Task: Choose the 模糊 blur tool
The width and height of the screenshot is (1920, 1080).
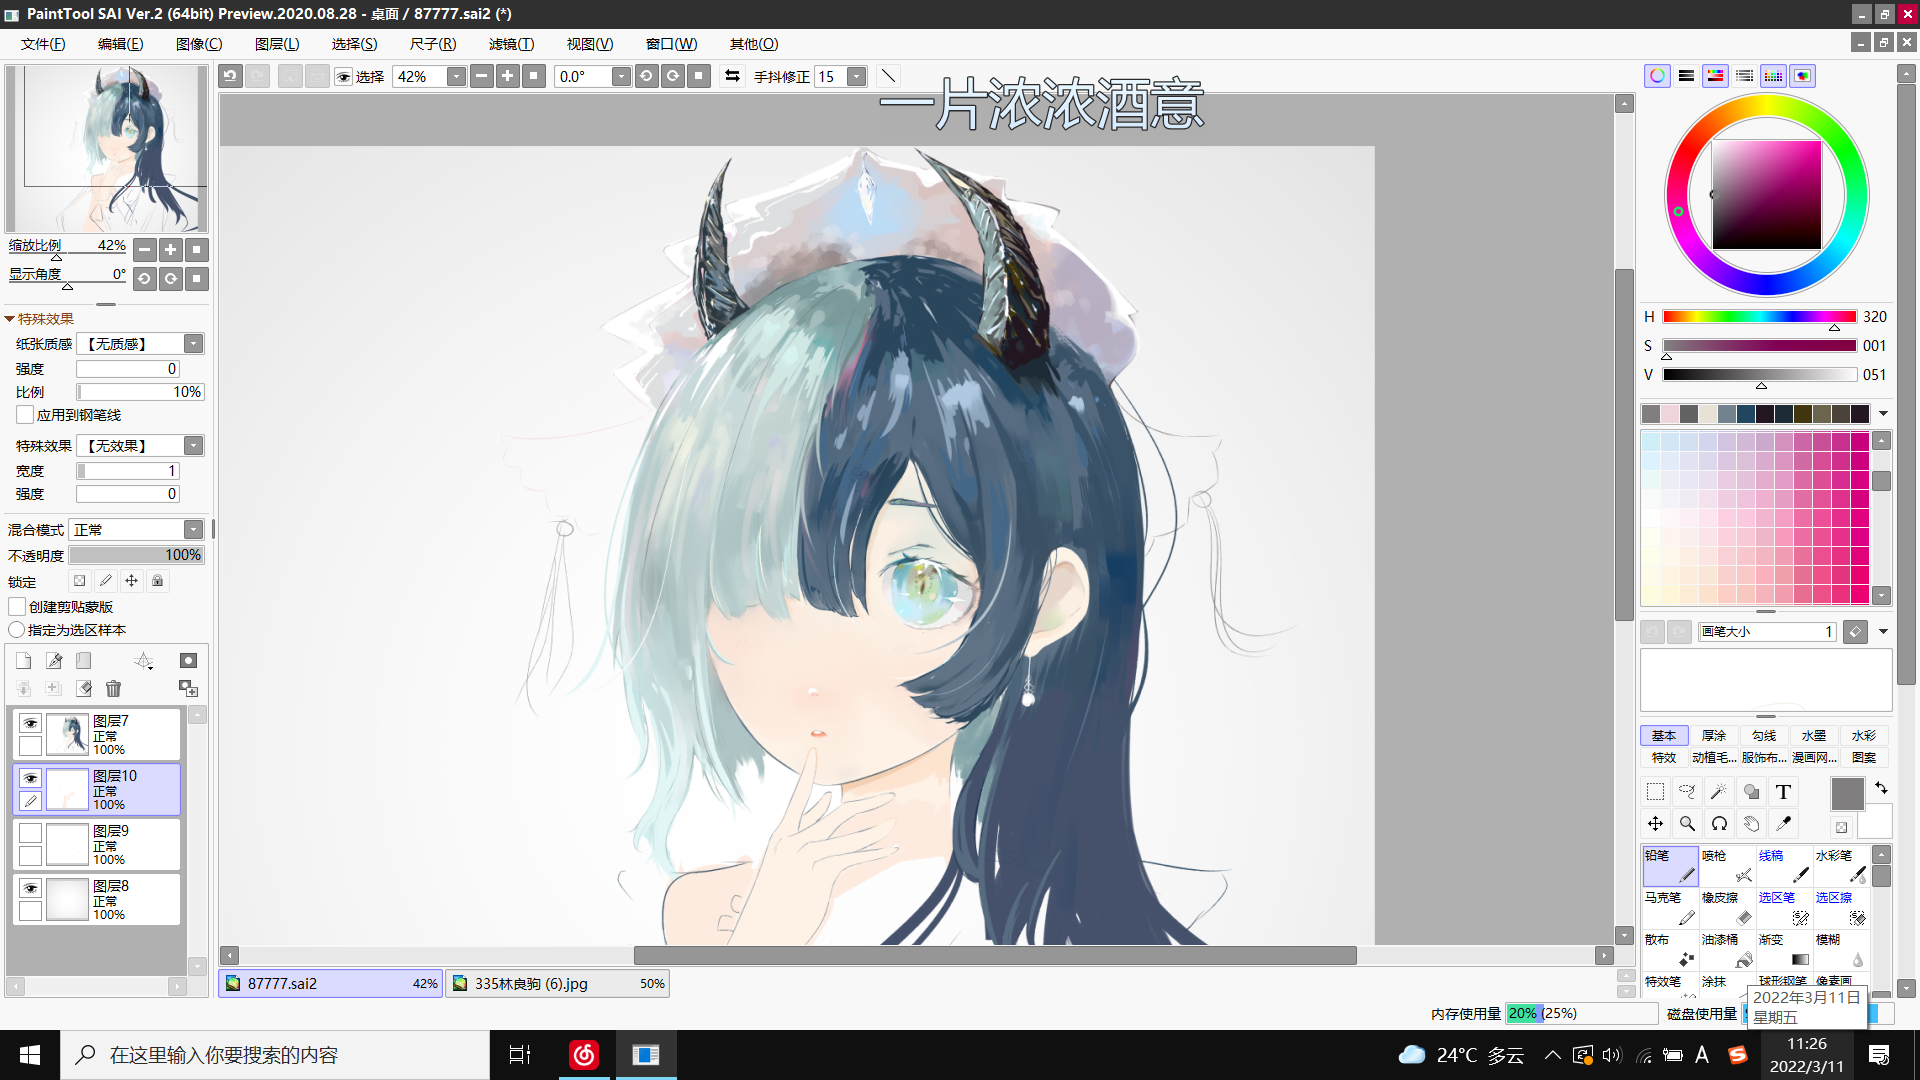Action: 1841,950
